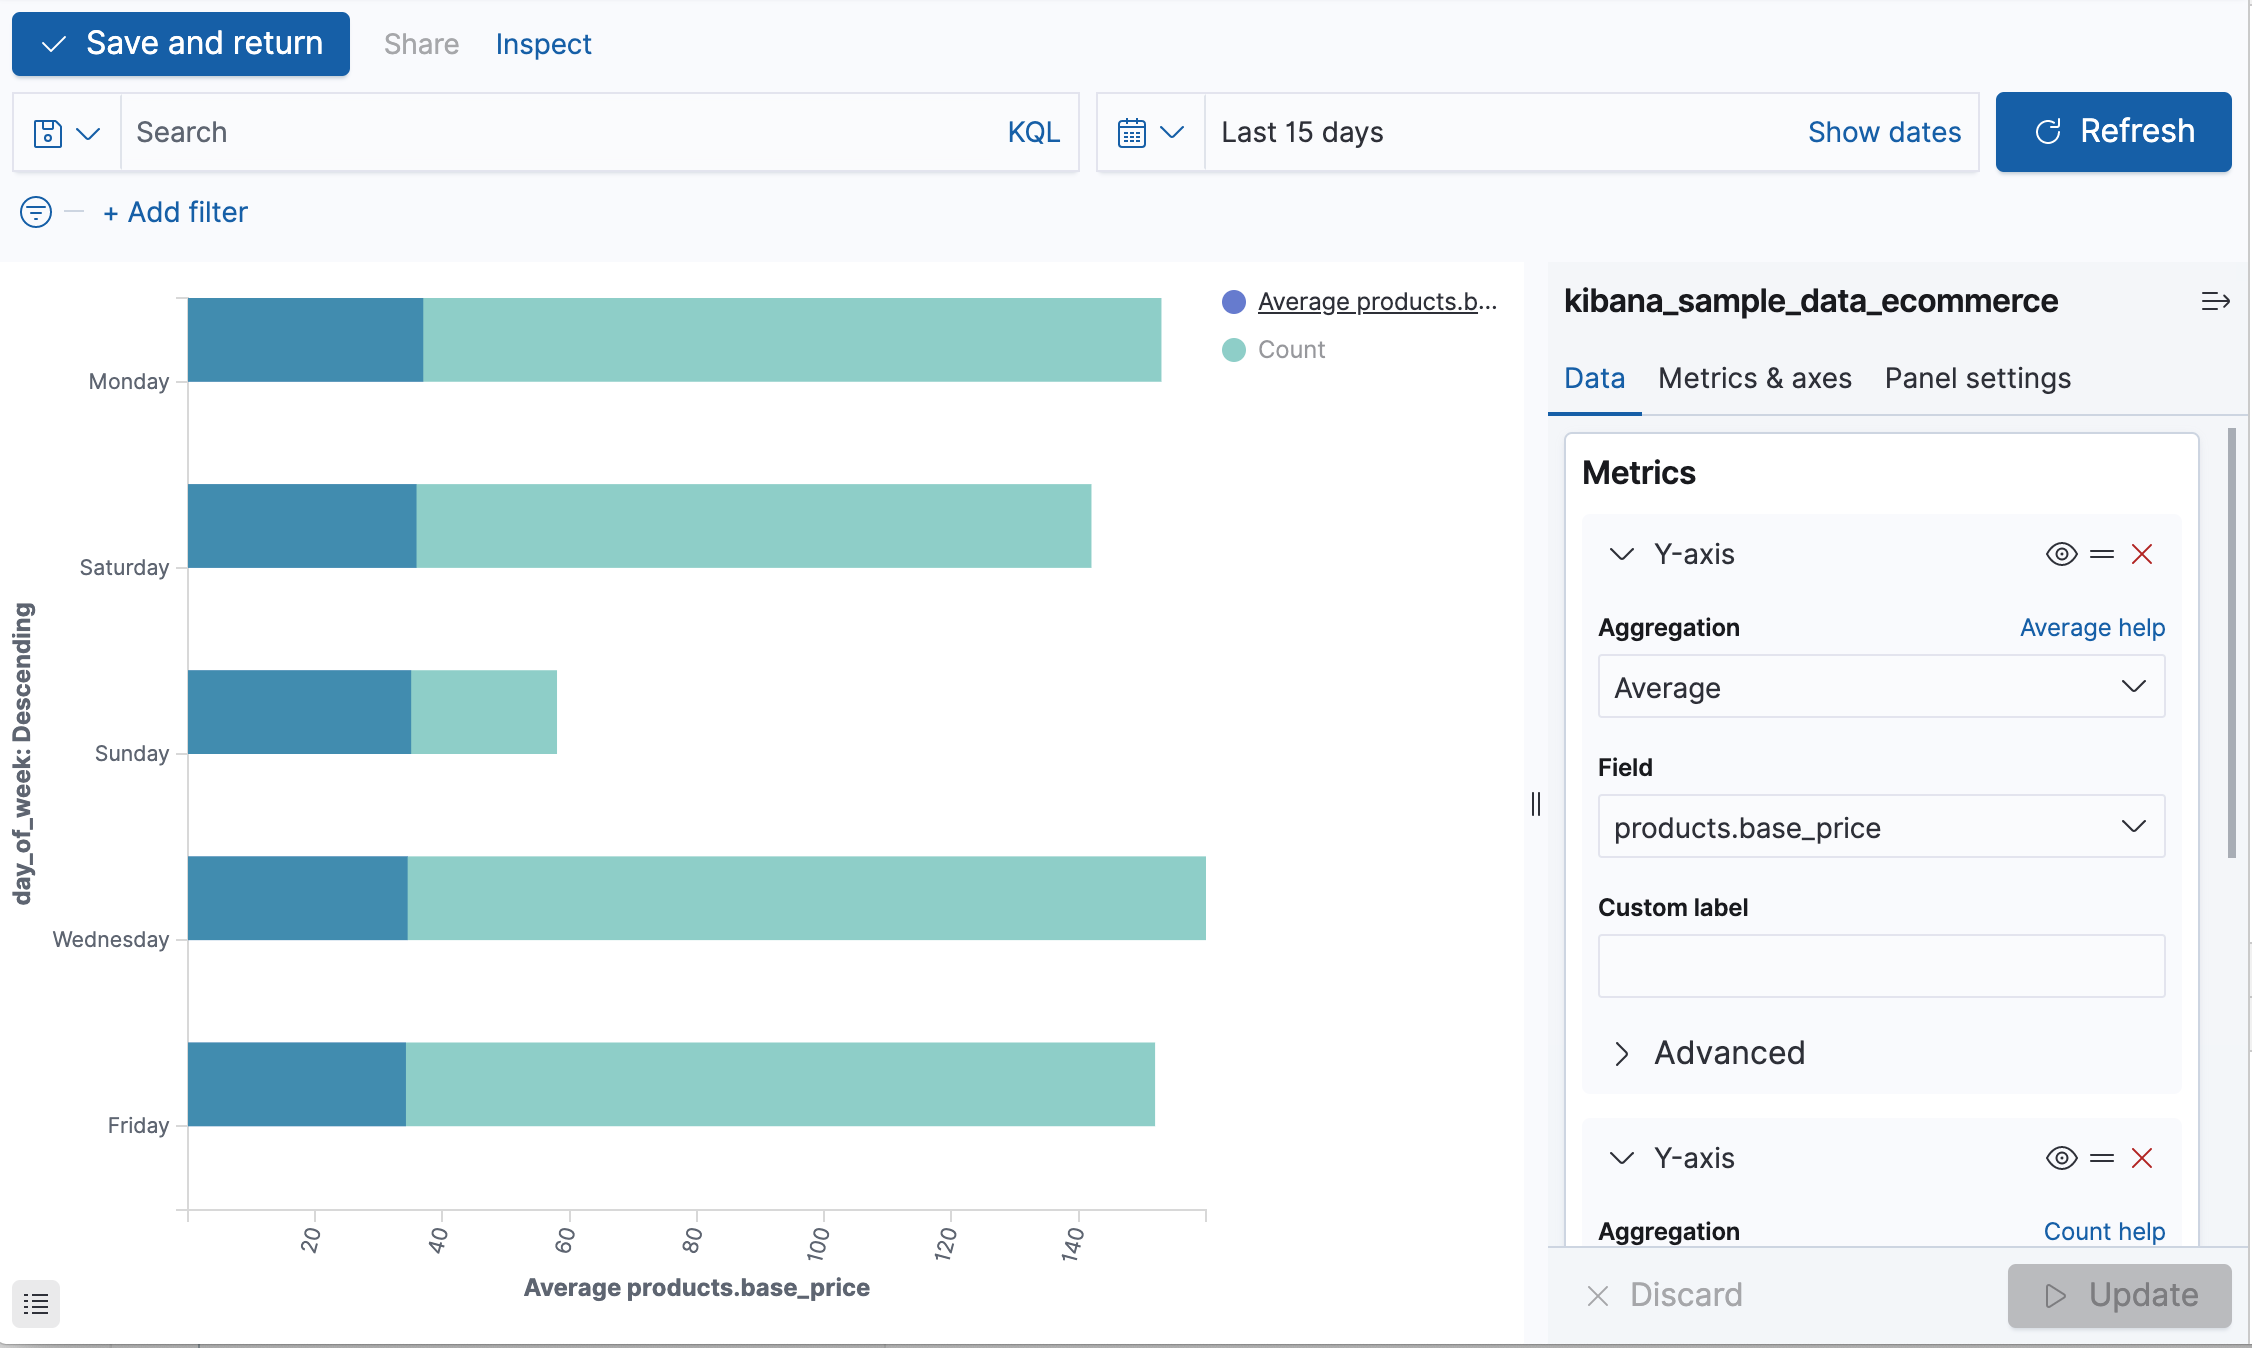2252x1348 pixels.
Task: Remove the second Y-axis Count metric
Action: [x=2141, y=1158]
